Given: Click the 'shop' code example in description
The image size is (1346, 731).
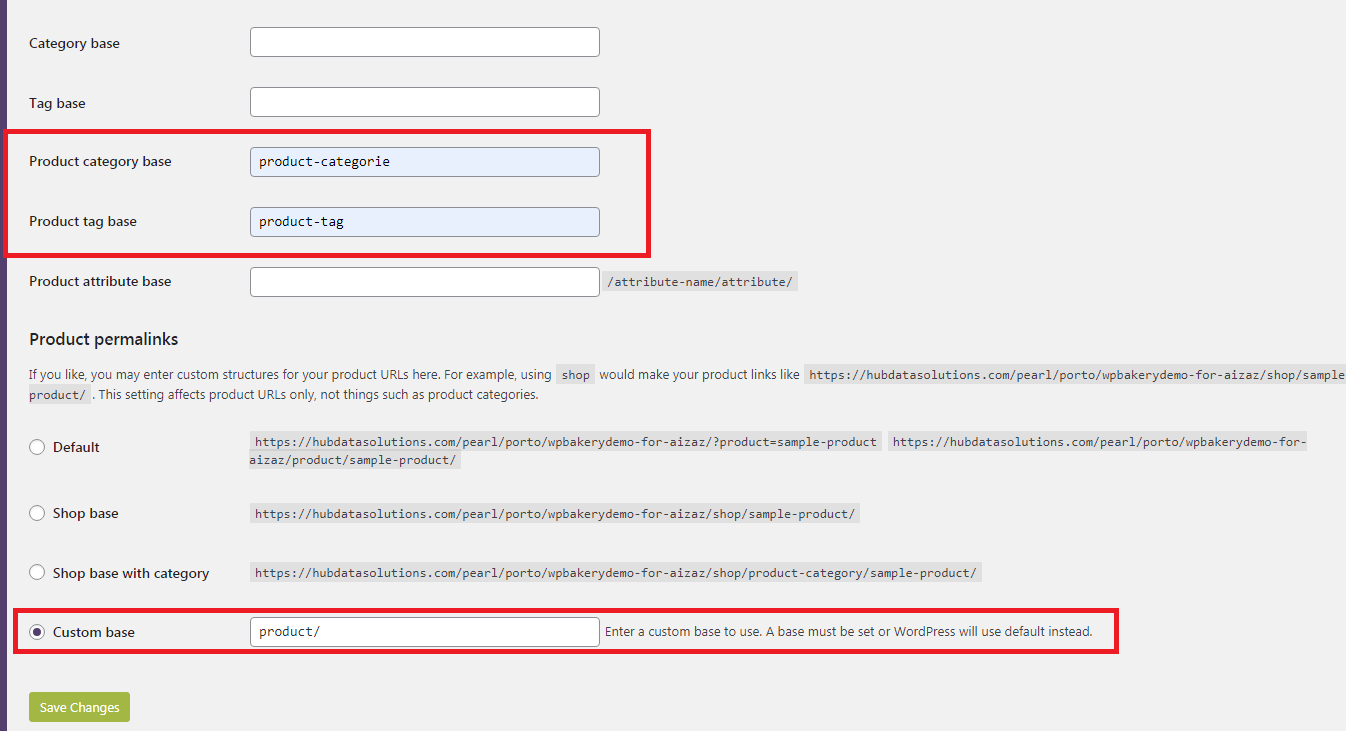Looking at the screenshot, I should pyautogui.click(x=575, y=375).
